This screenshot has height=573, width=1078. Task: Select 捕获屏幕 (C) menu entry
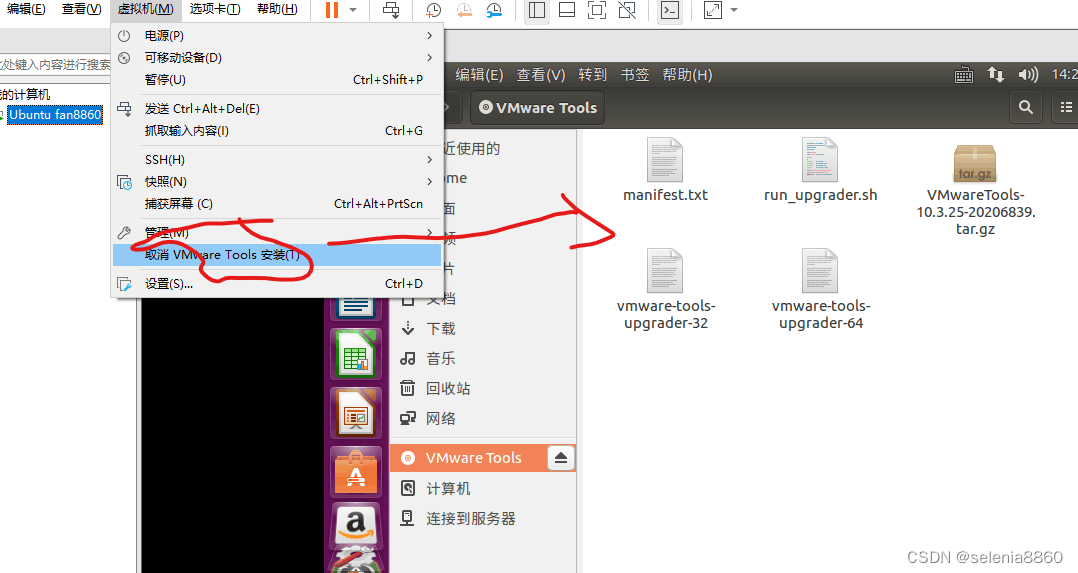(277, 204)
